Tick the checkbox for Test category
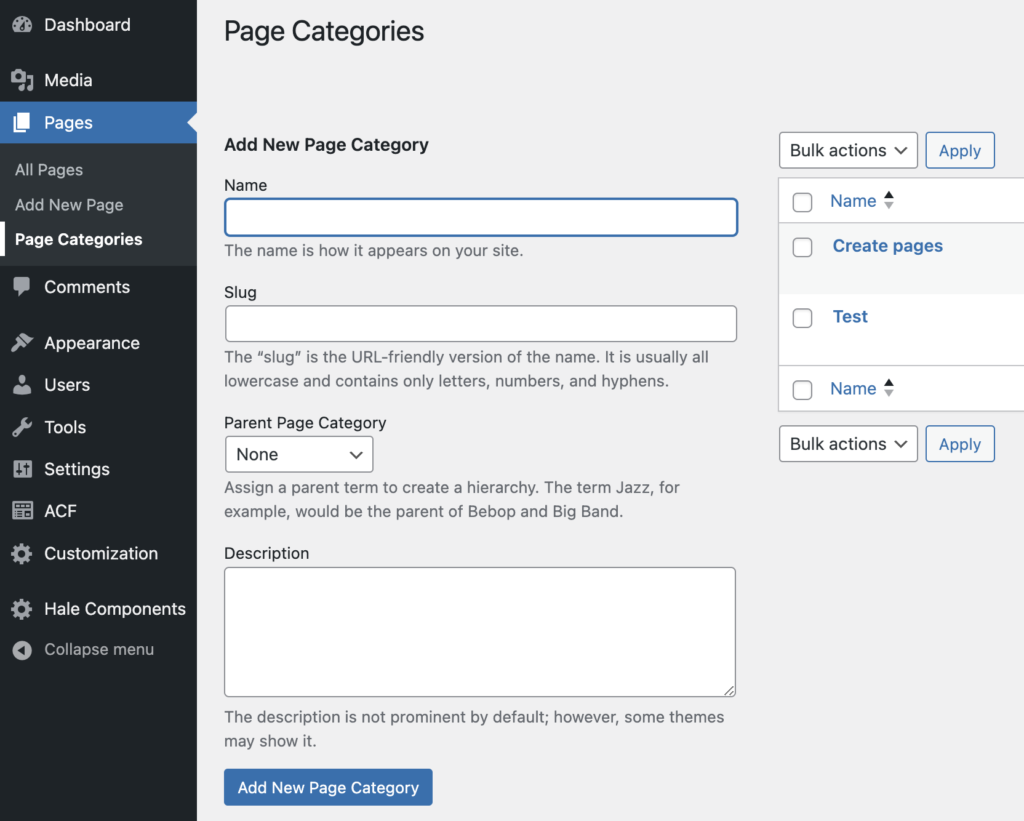The width and height of the screenshot is (1024, 821). pyautogui.click(x=802, y=318)
